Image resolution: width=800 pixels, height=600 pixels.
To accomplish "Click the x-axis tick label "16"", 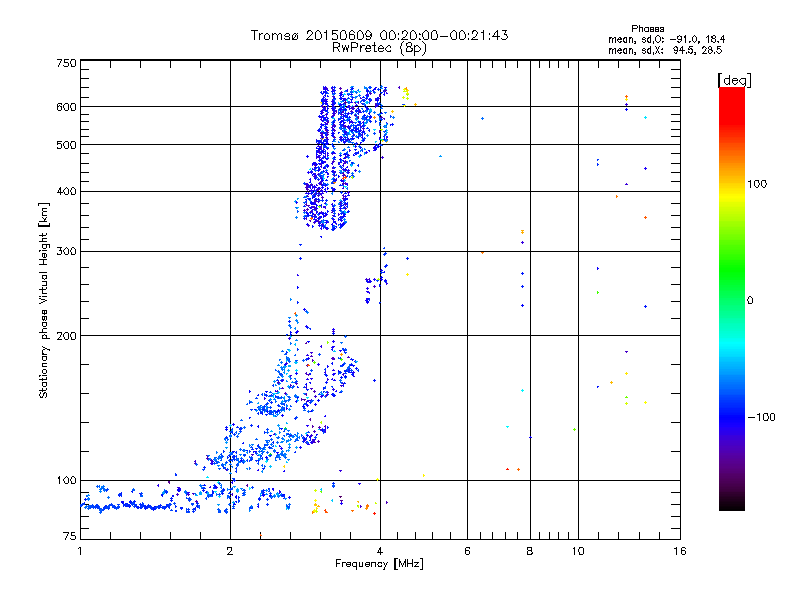I will 680,551.
